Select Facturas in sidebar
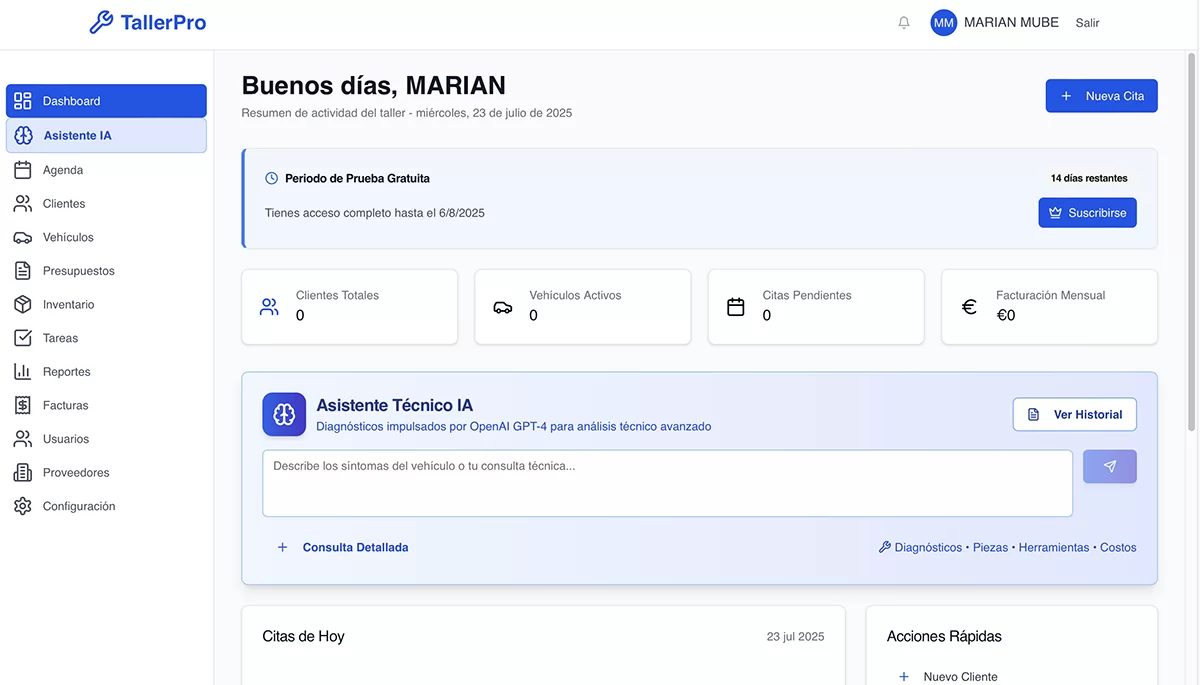Image resolution: width=1200 pixels, height=685 pixels. coord(106,405)
